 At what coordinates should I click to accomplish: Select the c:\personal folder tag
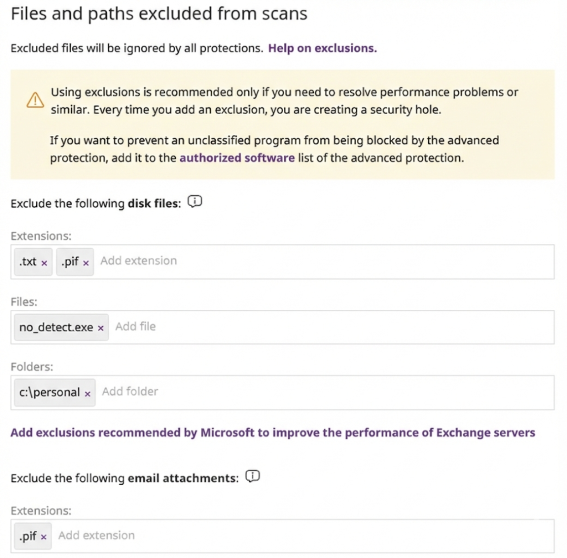55,392
